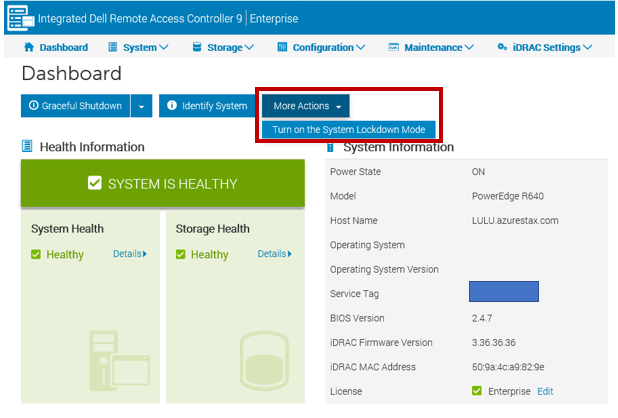Click the Storage disk icon in navbar
This screenshot has height=418, width=618.
coord(197,47)
